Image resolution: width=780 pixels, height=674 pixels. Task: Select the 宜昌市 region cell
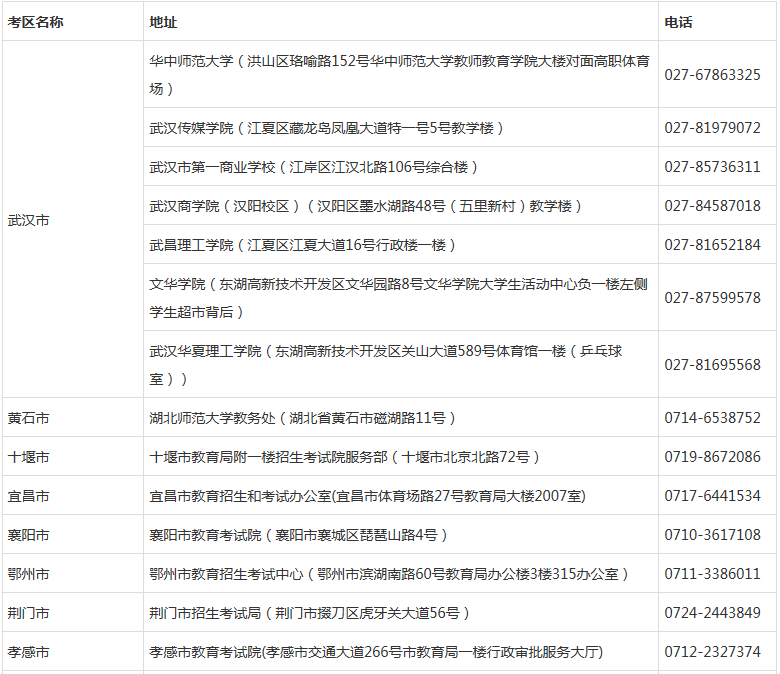pos(73,495)
